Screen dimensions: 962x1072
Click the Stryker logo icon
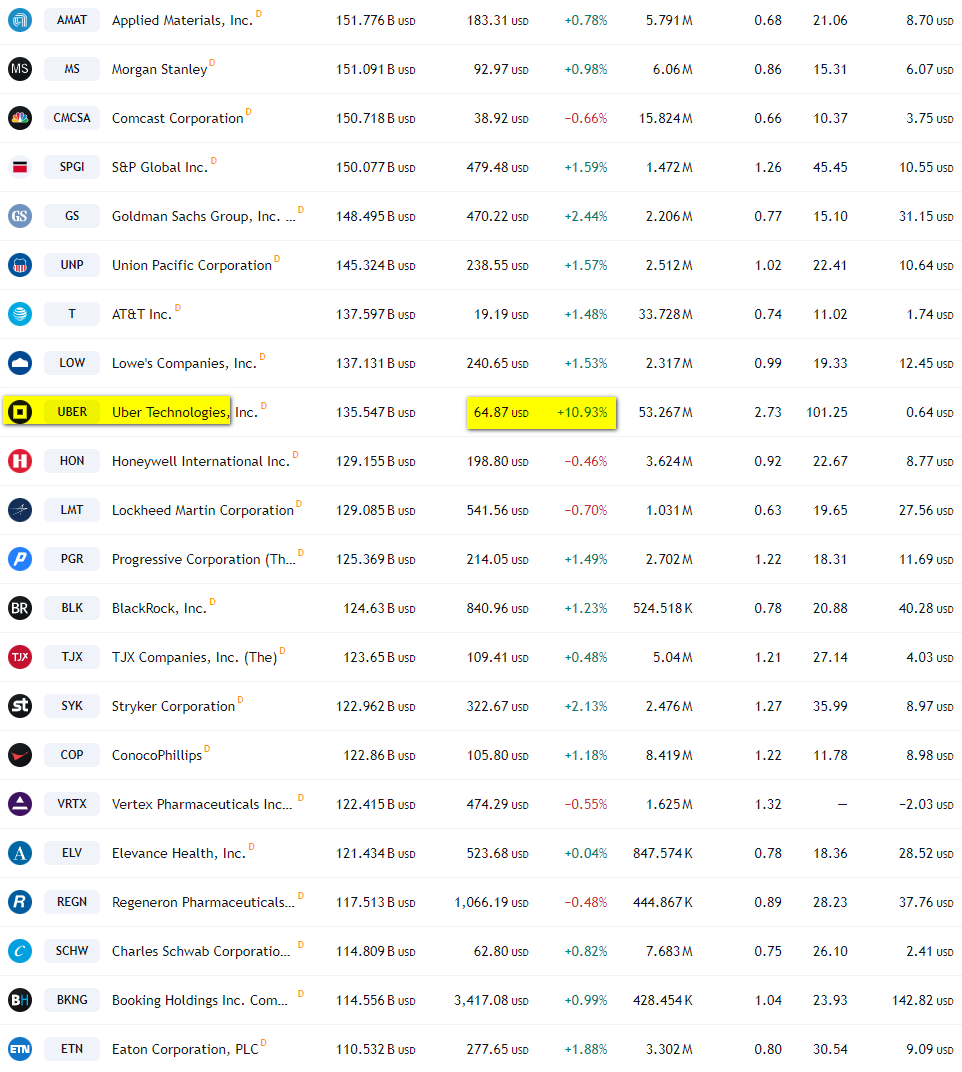20,706
